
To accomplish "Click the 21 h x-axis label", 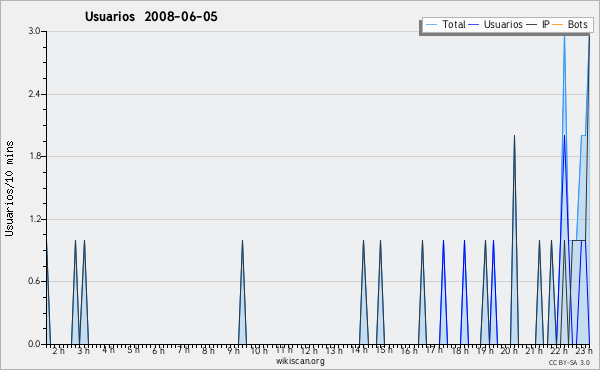I will coord(534,350).
